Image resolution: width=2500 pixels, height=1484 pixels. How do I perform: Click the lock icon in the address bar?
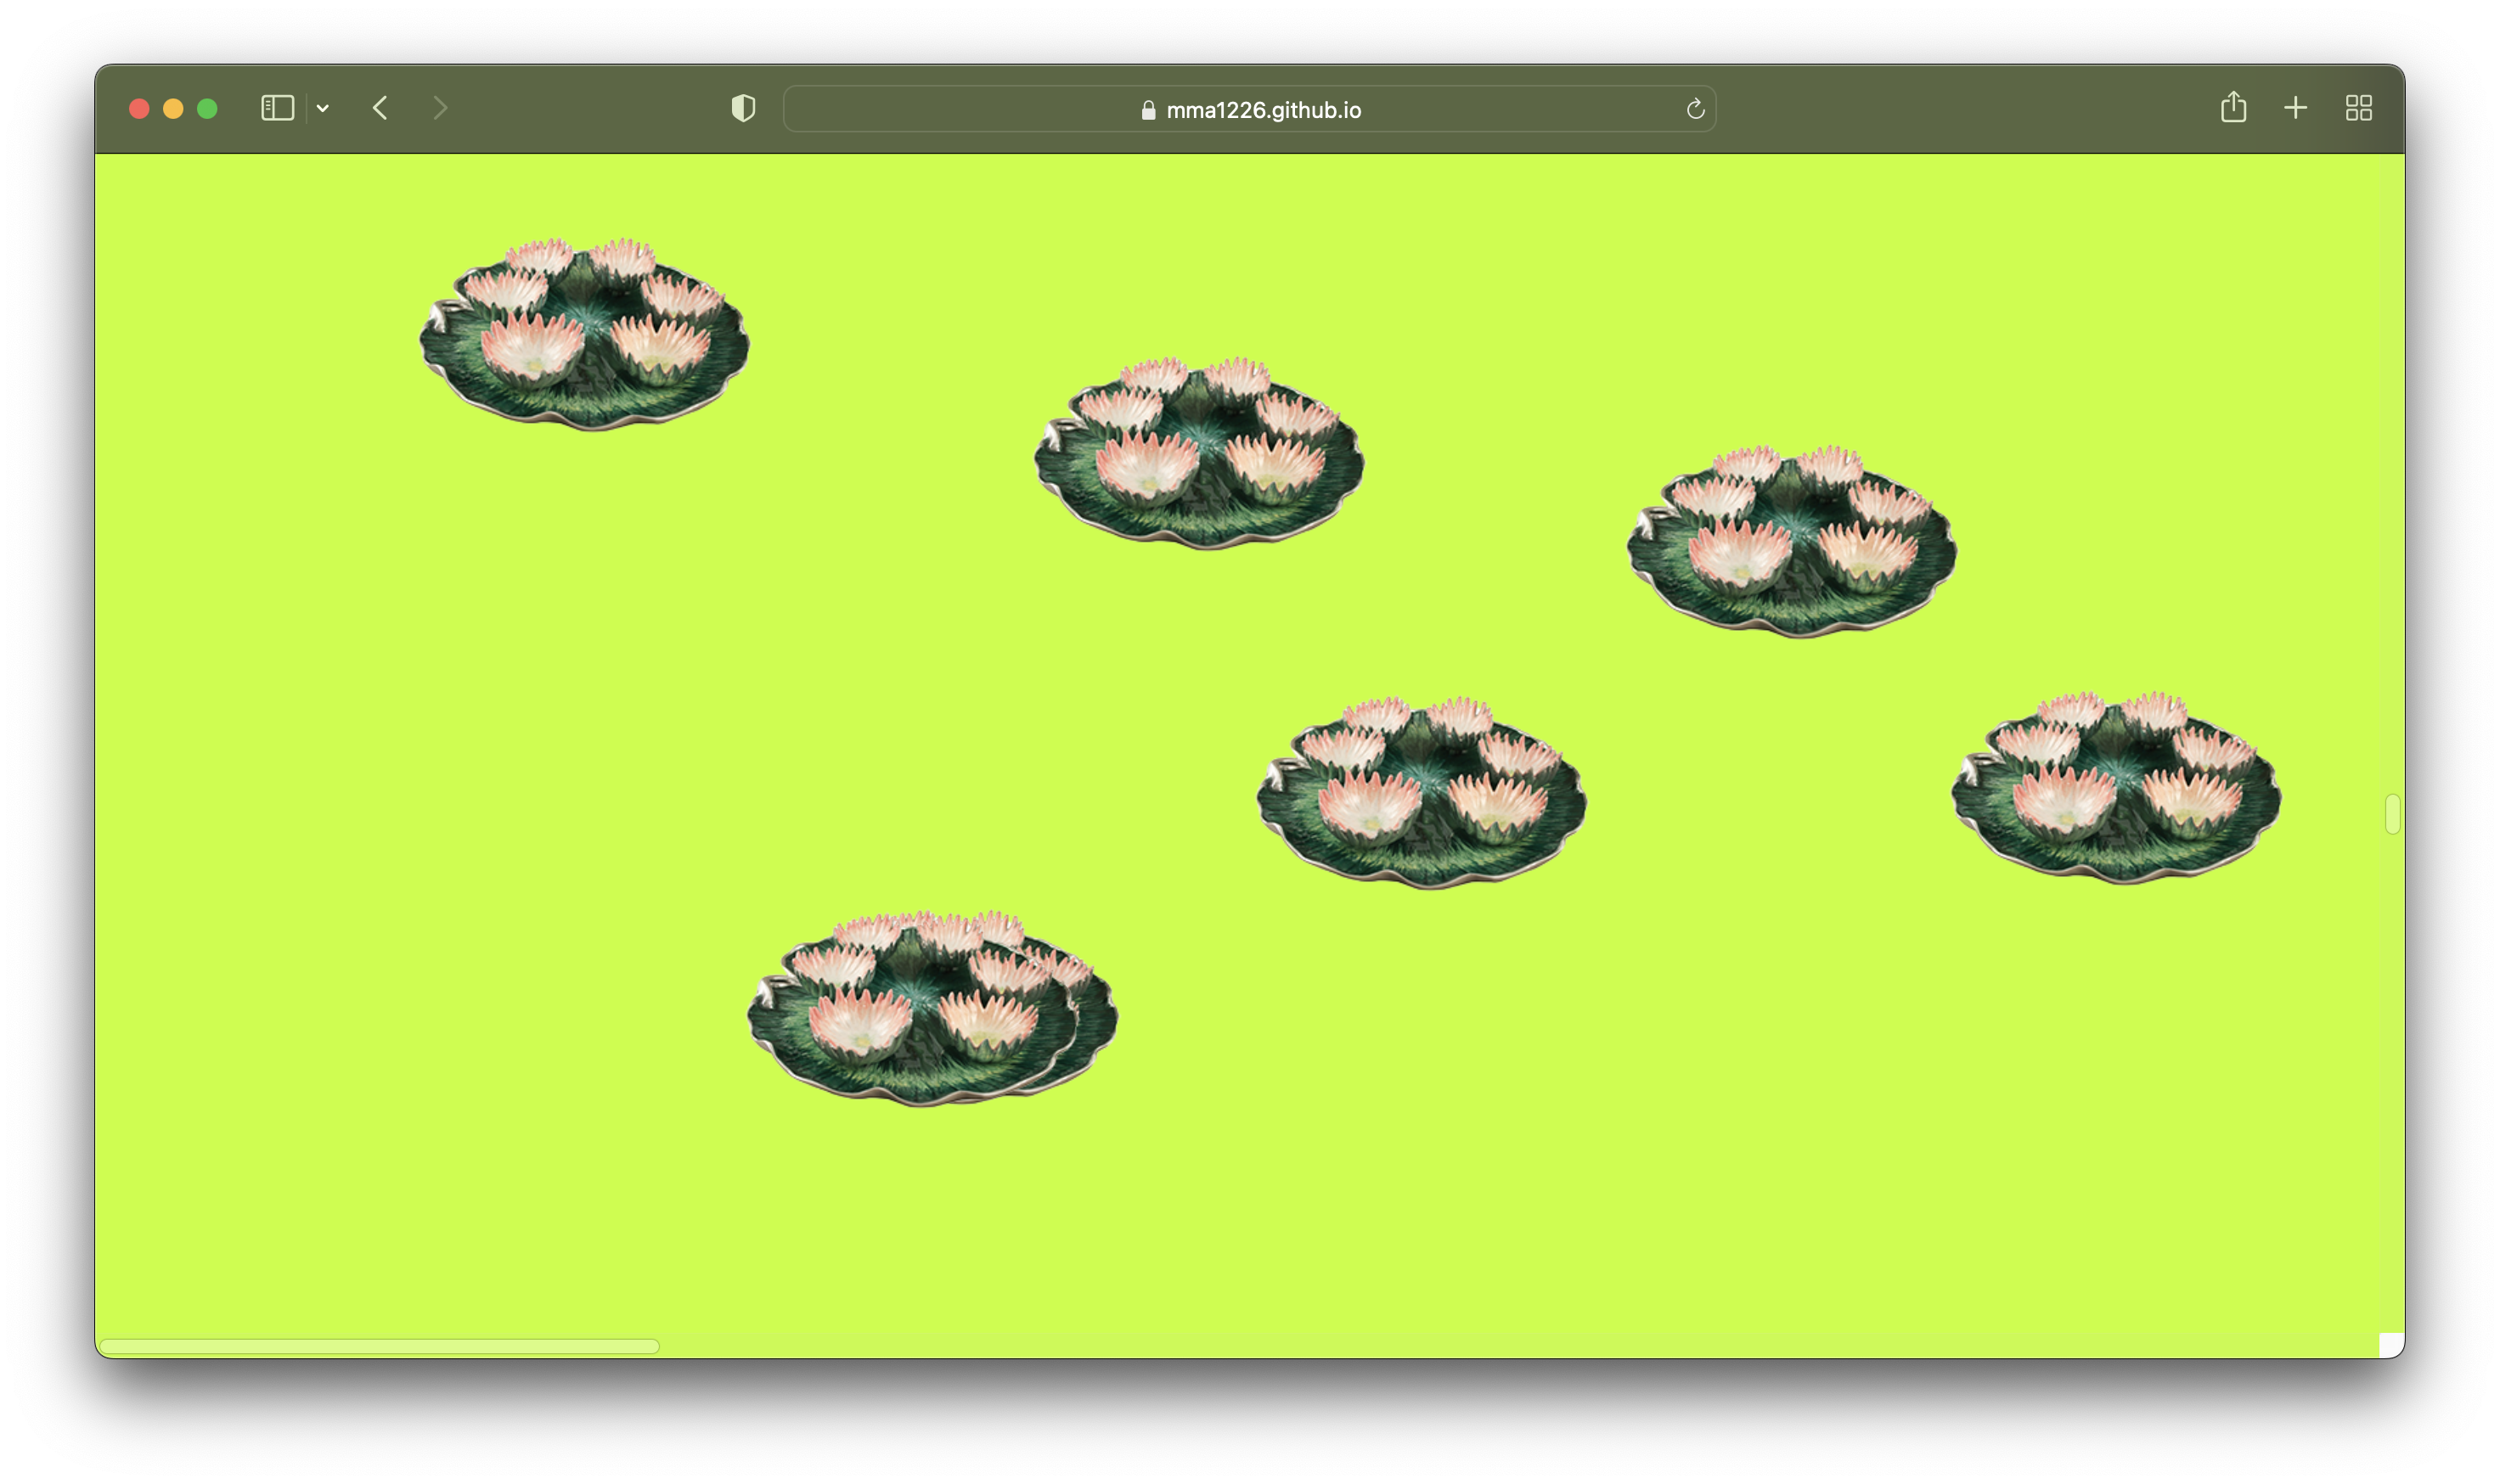[x=1148, y=110]
